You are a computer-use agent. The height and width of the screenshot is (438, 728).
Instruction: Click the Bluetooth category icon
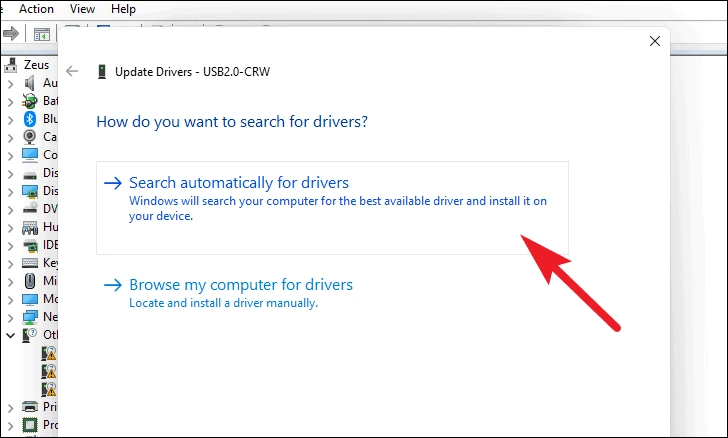30,119
